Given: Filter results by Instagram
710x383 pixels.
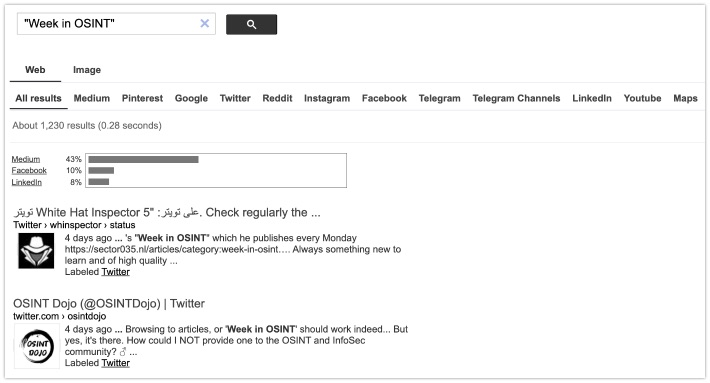Looking at the screenshot, I should pos(327,98).
